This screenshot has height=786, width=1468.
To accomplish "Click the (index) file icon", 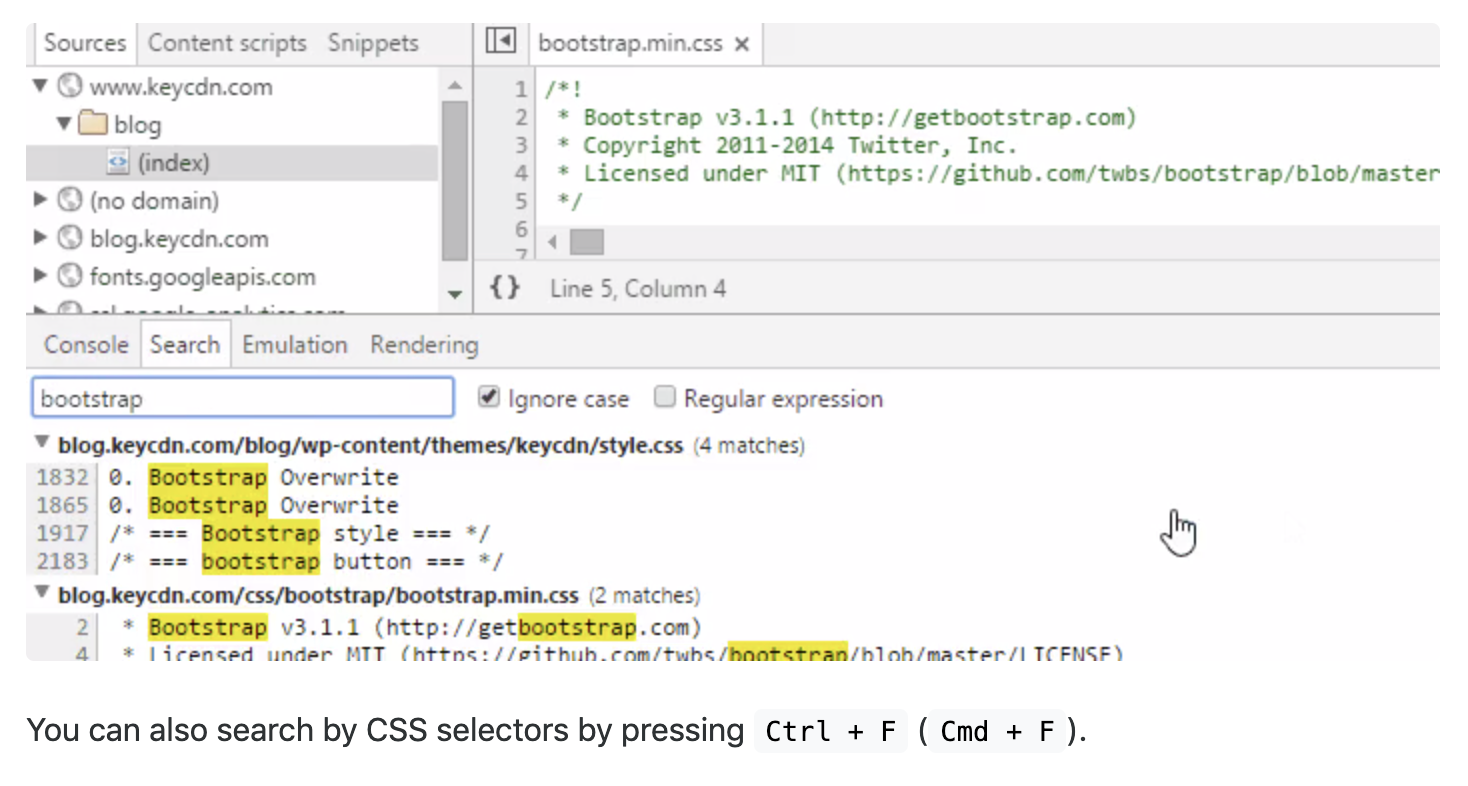I will coord(118,163).
